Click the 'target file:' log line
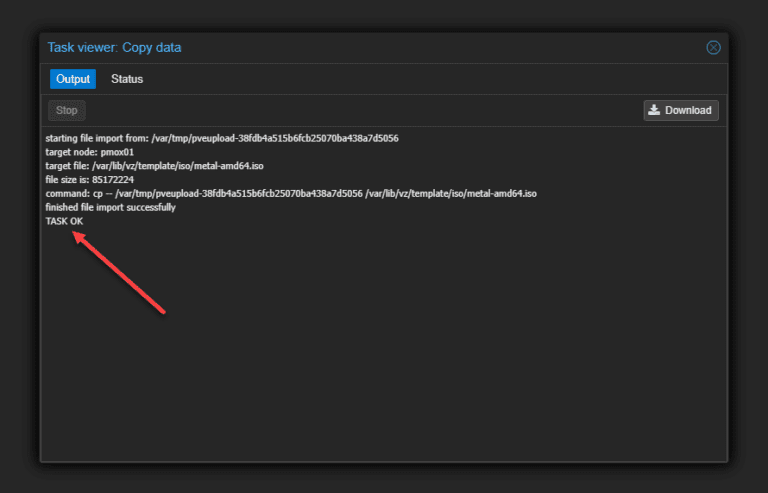The image size is (768, 493). pos(154,166)
